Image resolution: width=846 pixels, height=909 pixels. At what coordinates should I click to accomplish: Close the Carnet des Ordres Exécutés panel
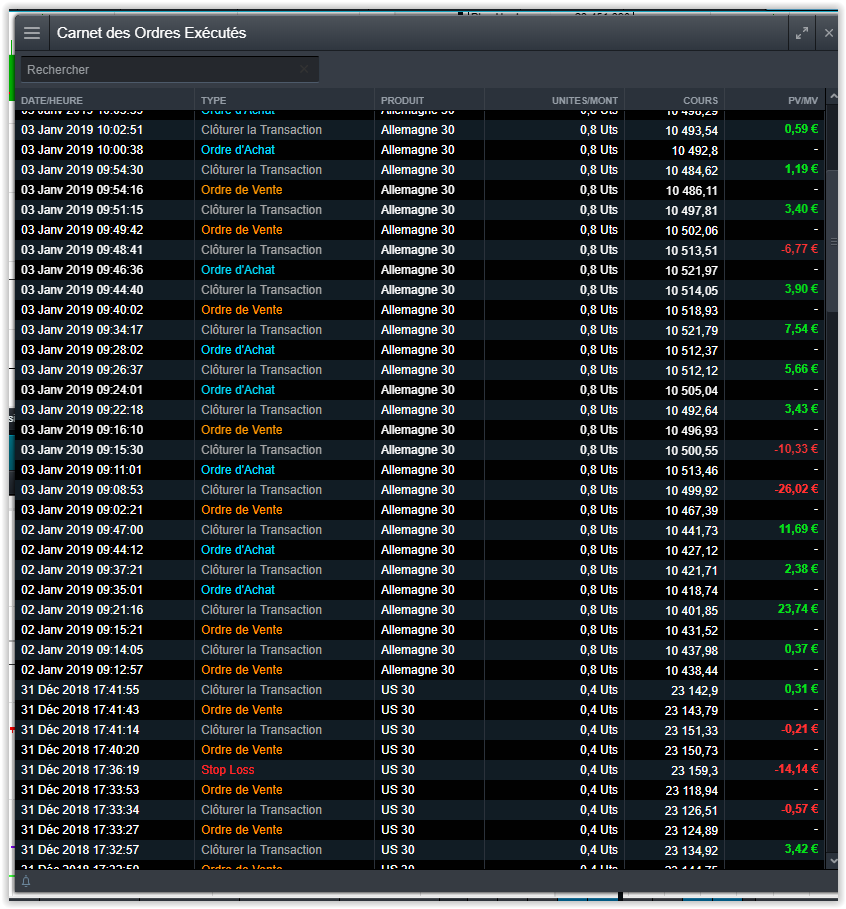[829, 33]
